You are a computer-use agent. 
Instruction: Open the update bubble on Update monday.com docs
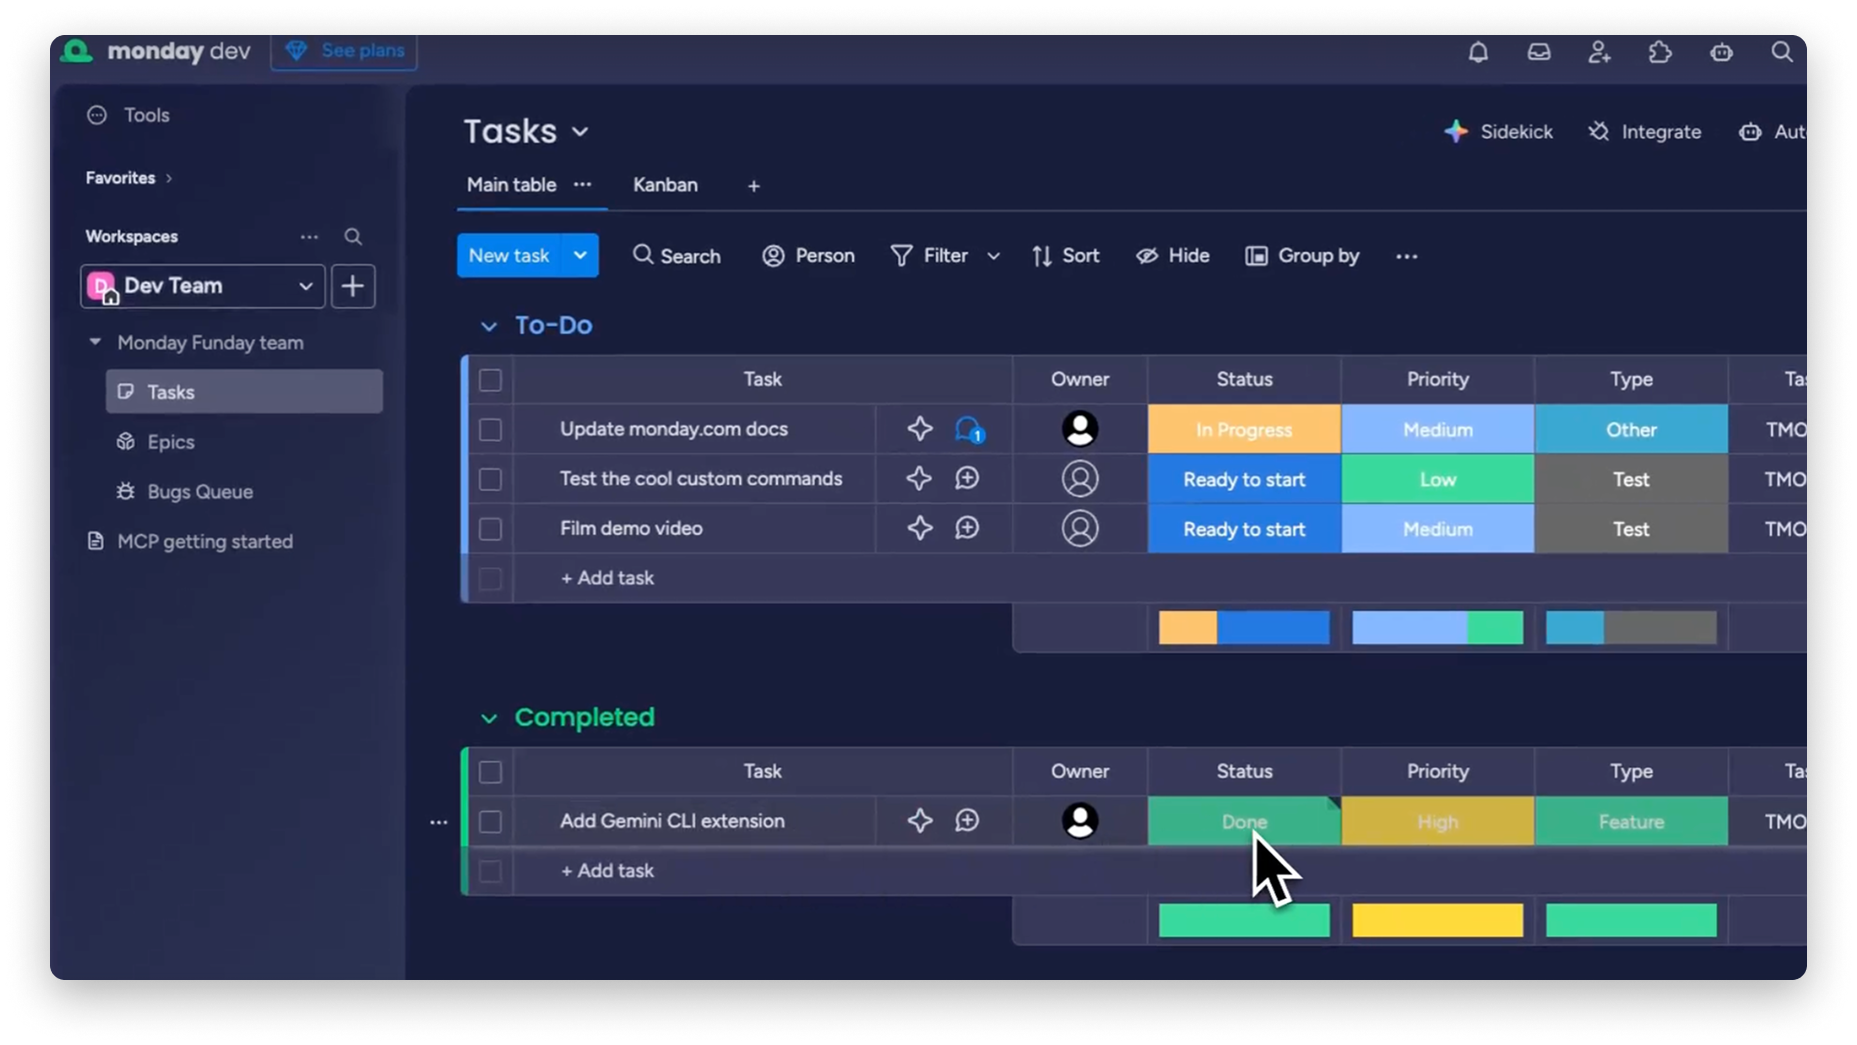coord(967,429)
